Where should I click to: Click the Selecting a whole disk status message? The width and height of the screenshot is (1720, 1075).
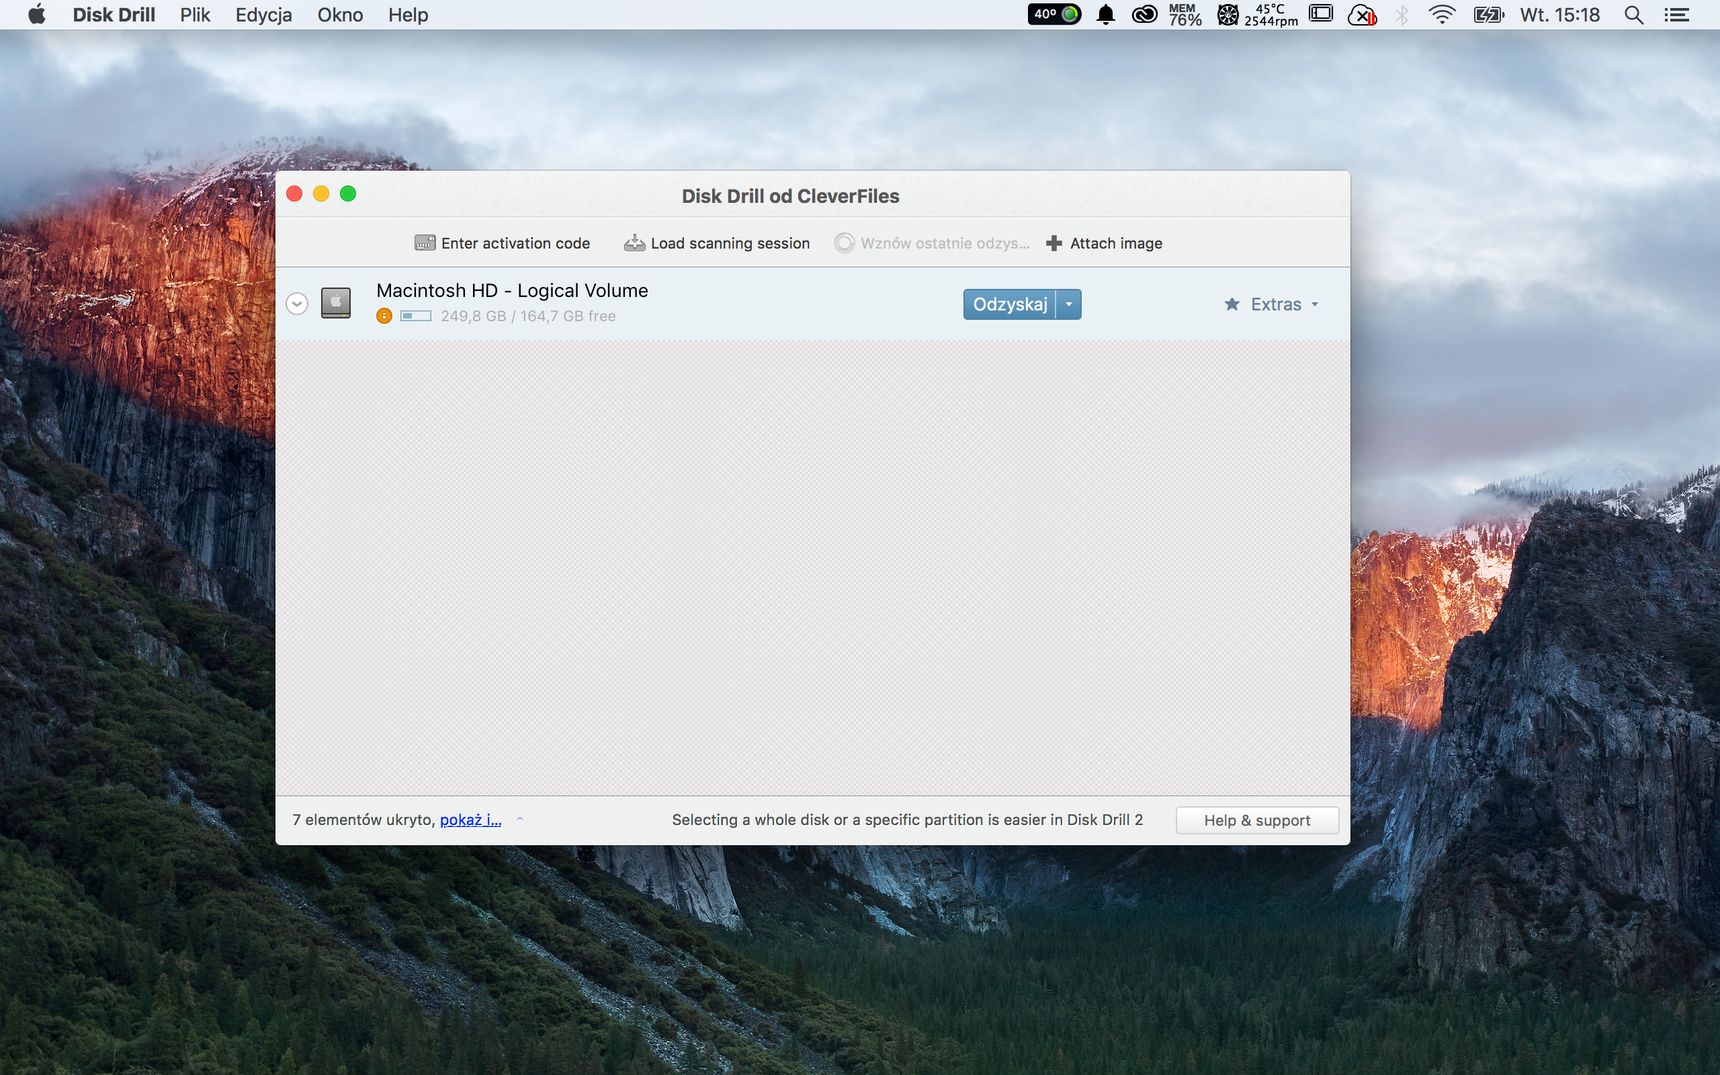[907, 819]
